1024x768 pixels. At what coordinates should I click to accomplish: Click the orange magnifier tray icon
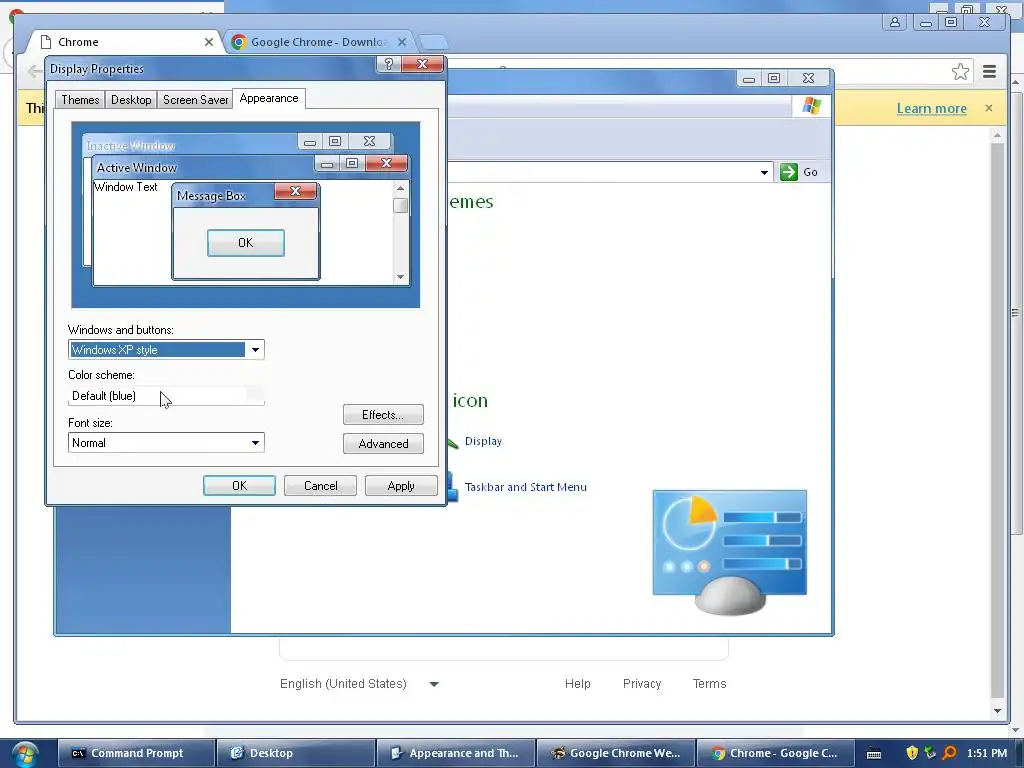tap(950, 753)
